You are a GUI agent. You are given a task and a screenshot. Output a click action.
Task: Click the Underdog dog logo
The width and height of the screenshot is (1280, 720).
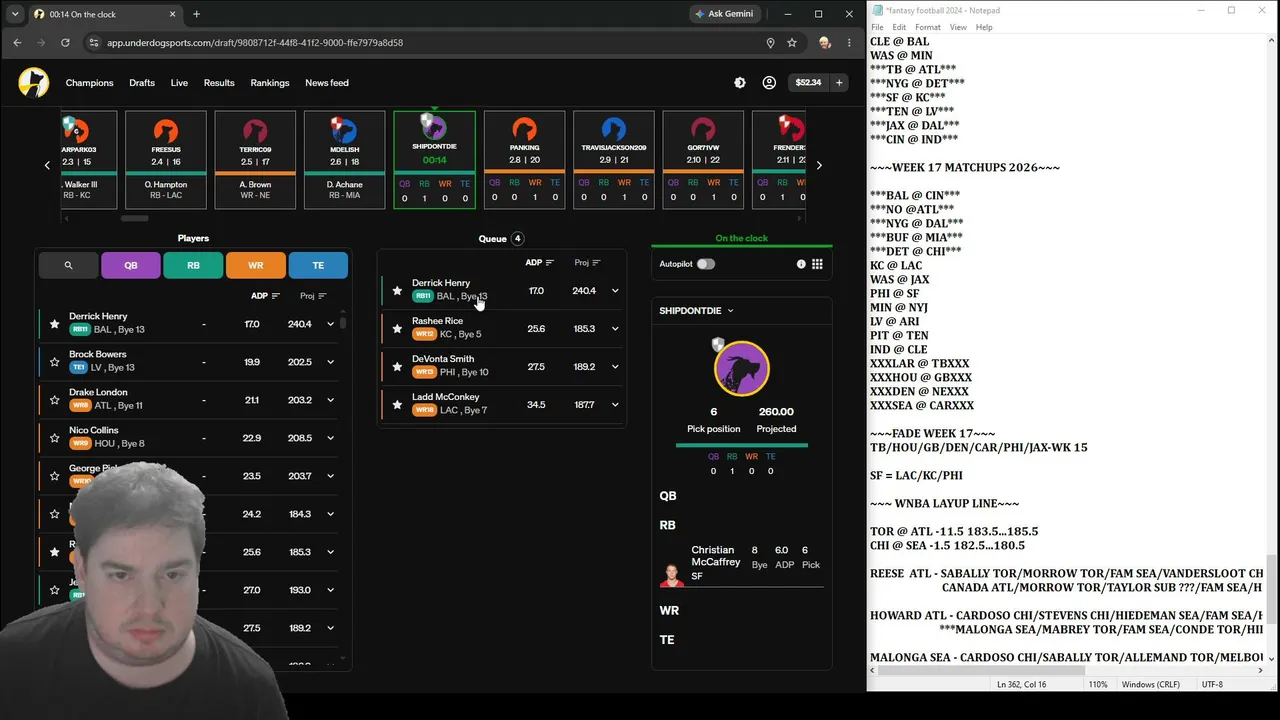(x=33, y=83)
